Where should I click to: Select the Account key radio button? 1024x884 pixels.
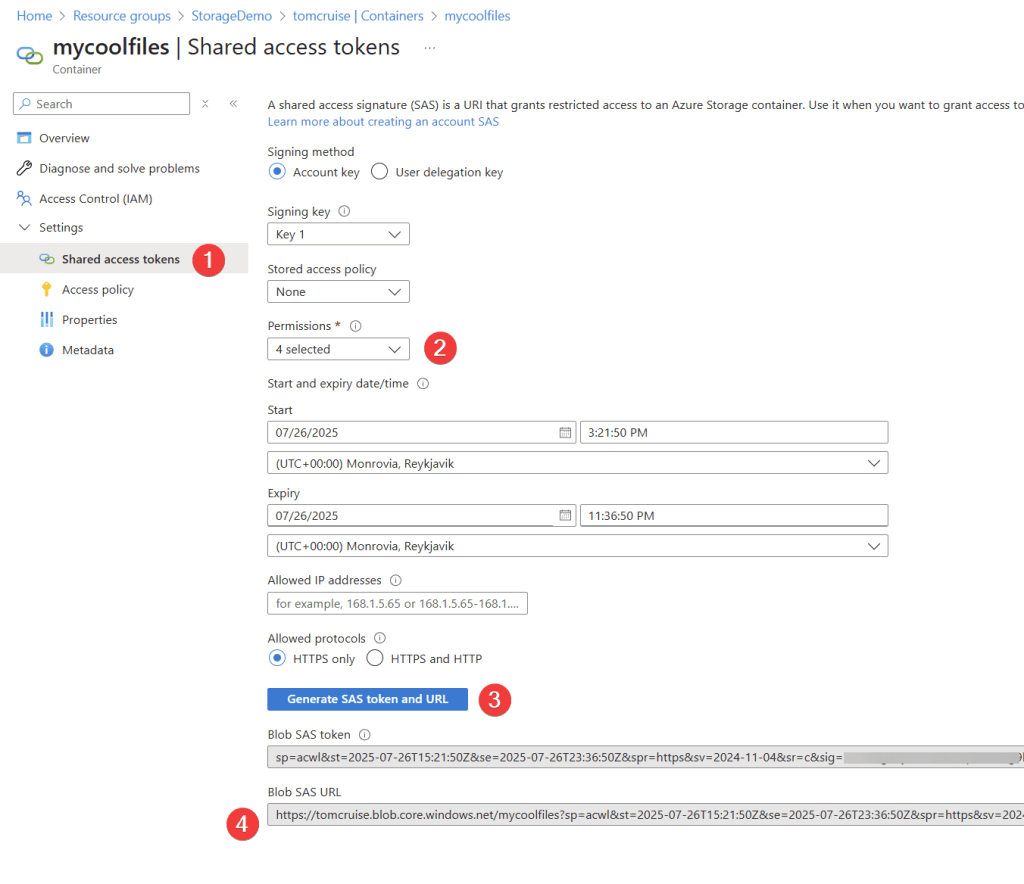point(278,172)
